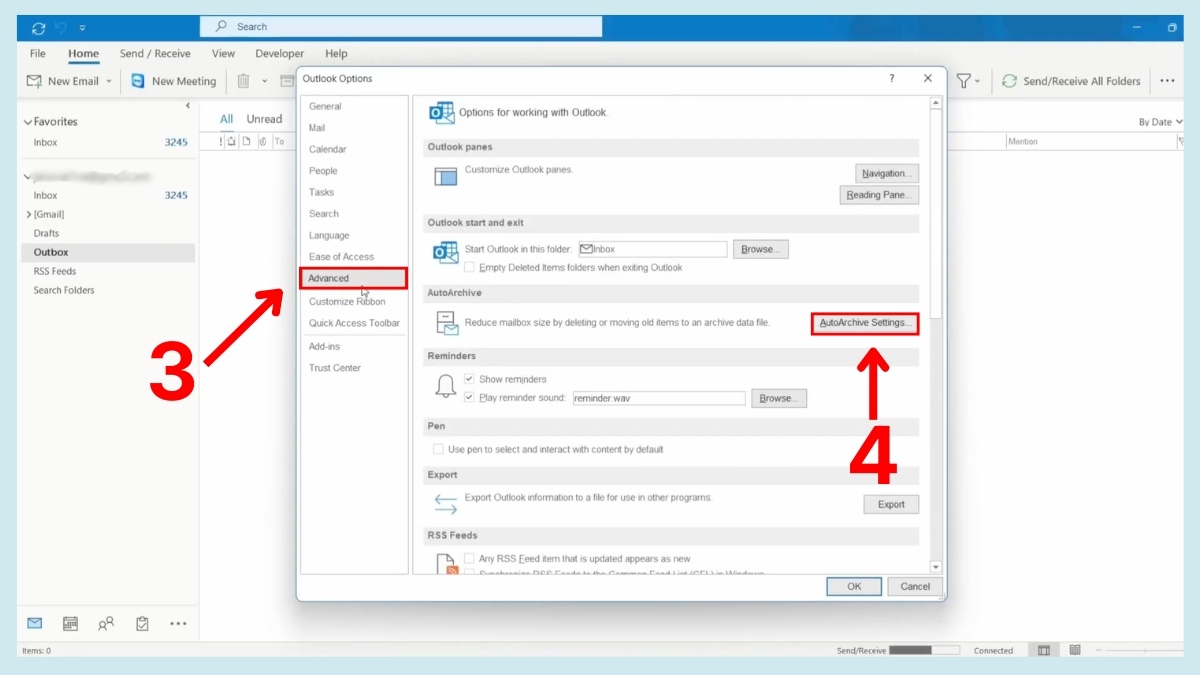The height and width of the screenshot is (675, 1200).
Task: Open People view icon in bottom navigation
Action: tap(106, 623)
